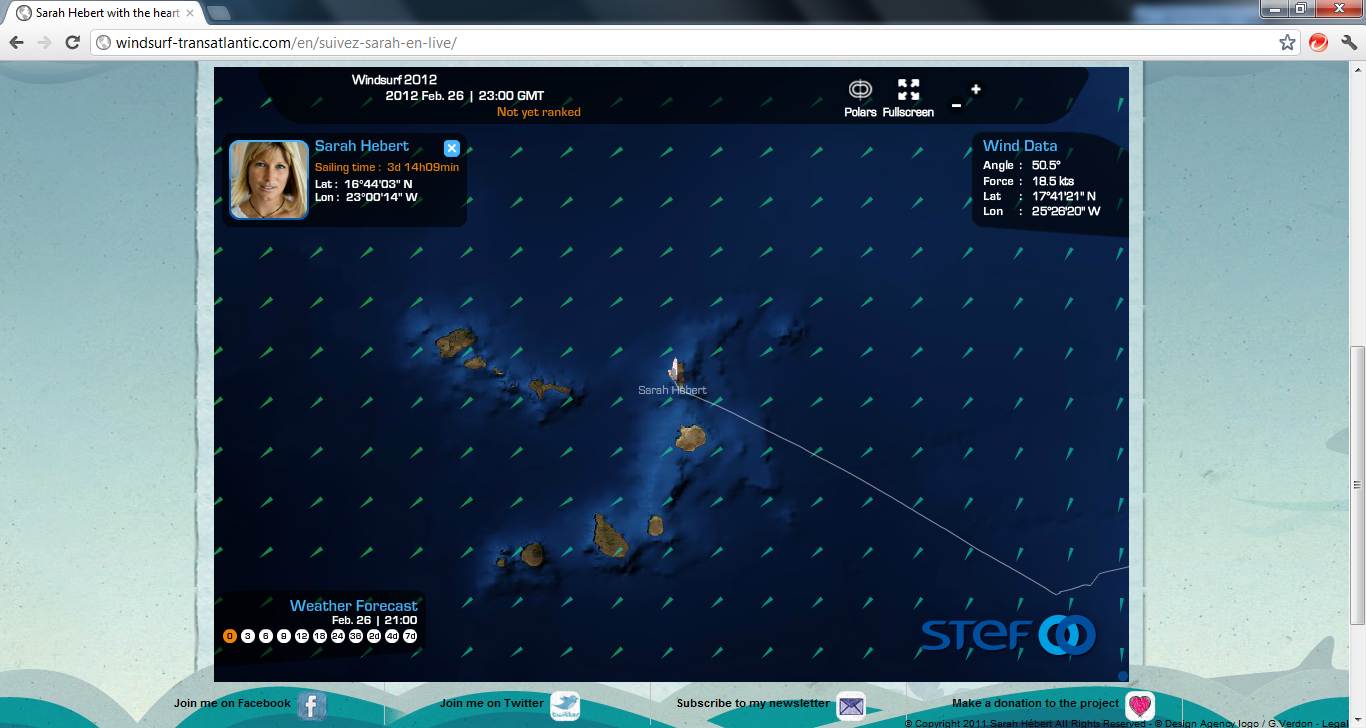Open the Polars chart icon
Screen dimensions: 1366x728
(860, 90)
